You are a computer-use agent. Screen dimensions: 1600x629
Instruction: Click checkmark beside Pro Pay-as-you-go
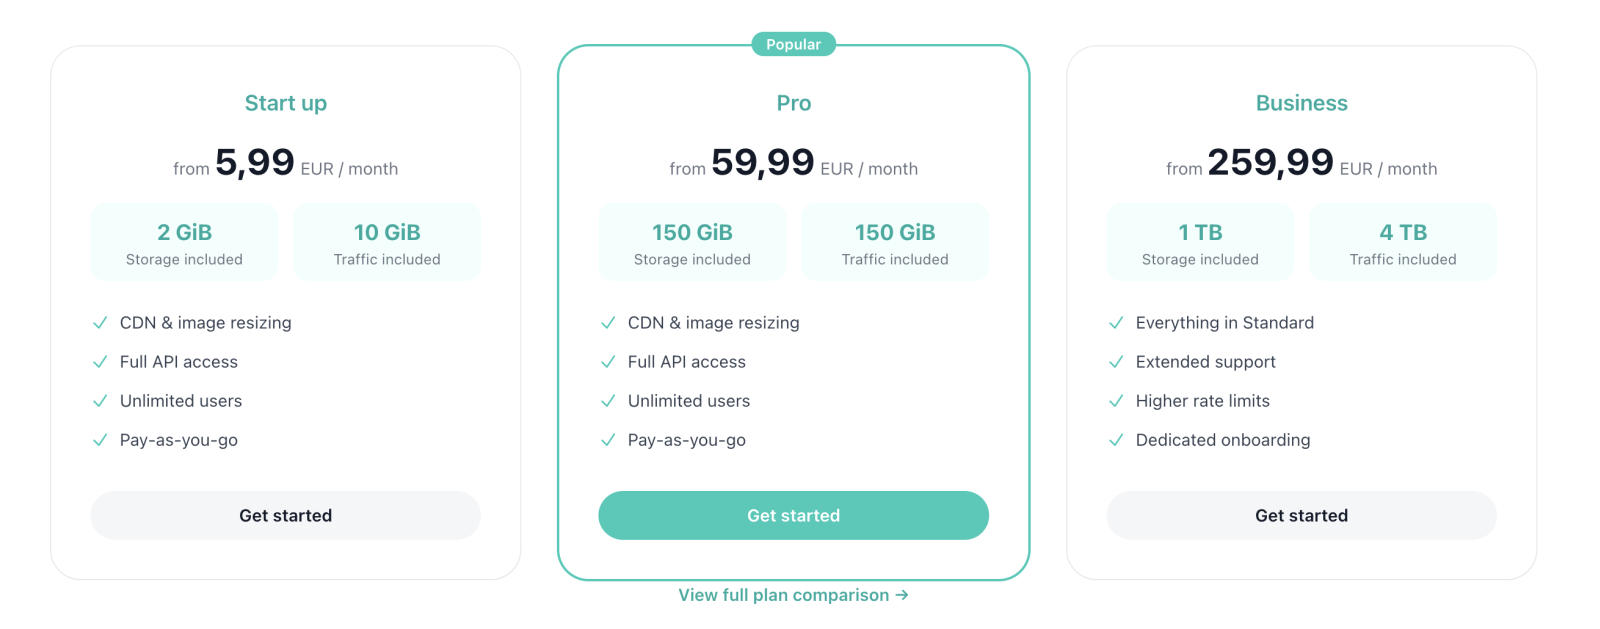click(x=608, y=440)
